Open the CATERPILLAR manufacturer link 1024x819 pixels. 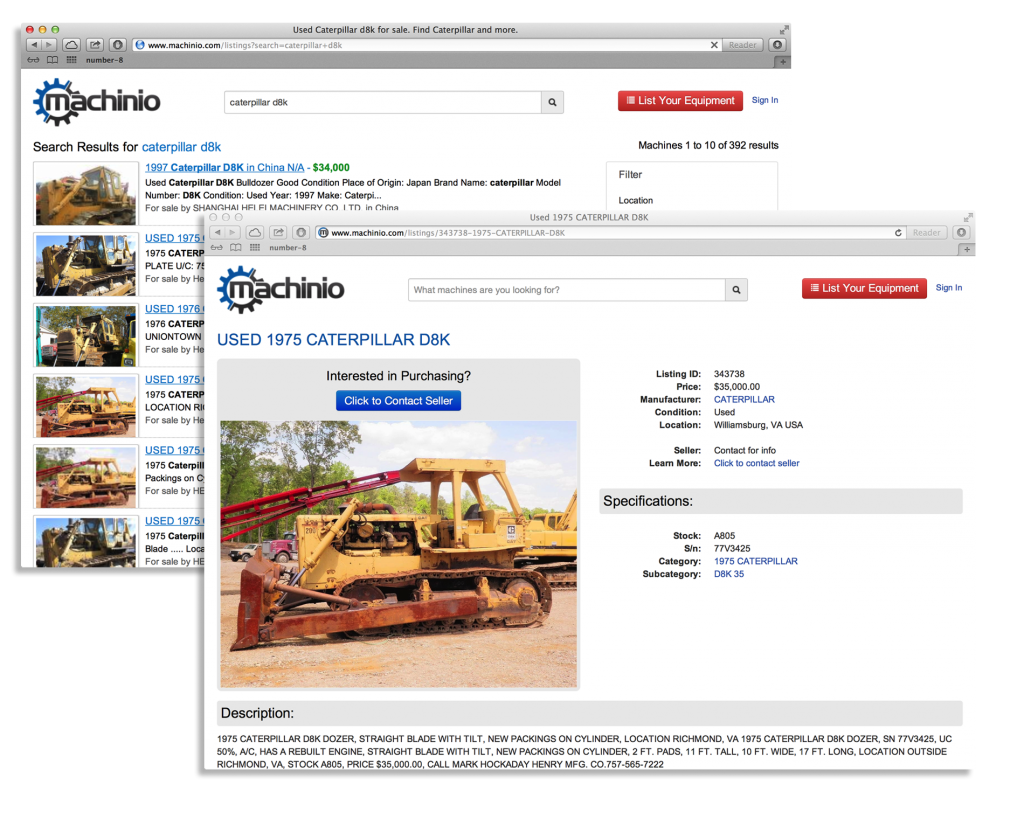coord(744,400)
